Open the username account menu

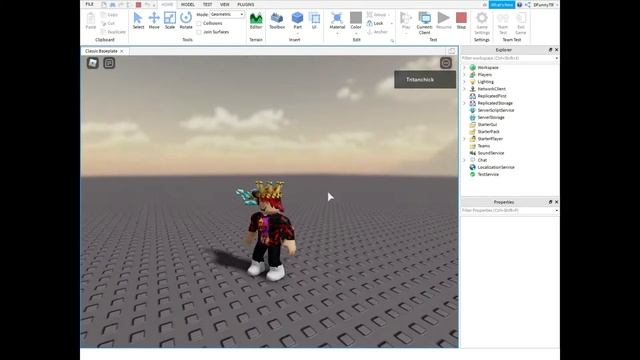tap(546, 4)
